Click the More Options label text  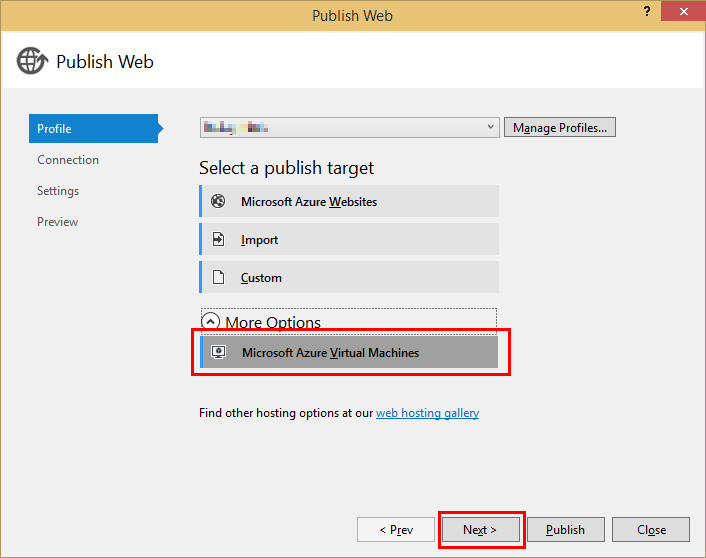[273, 322]
